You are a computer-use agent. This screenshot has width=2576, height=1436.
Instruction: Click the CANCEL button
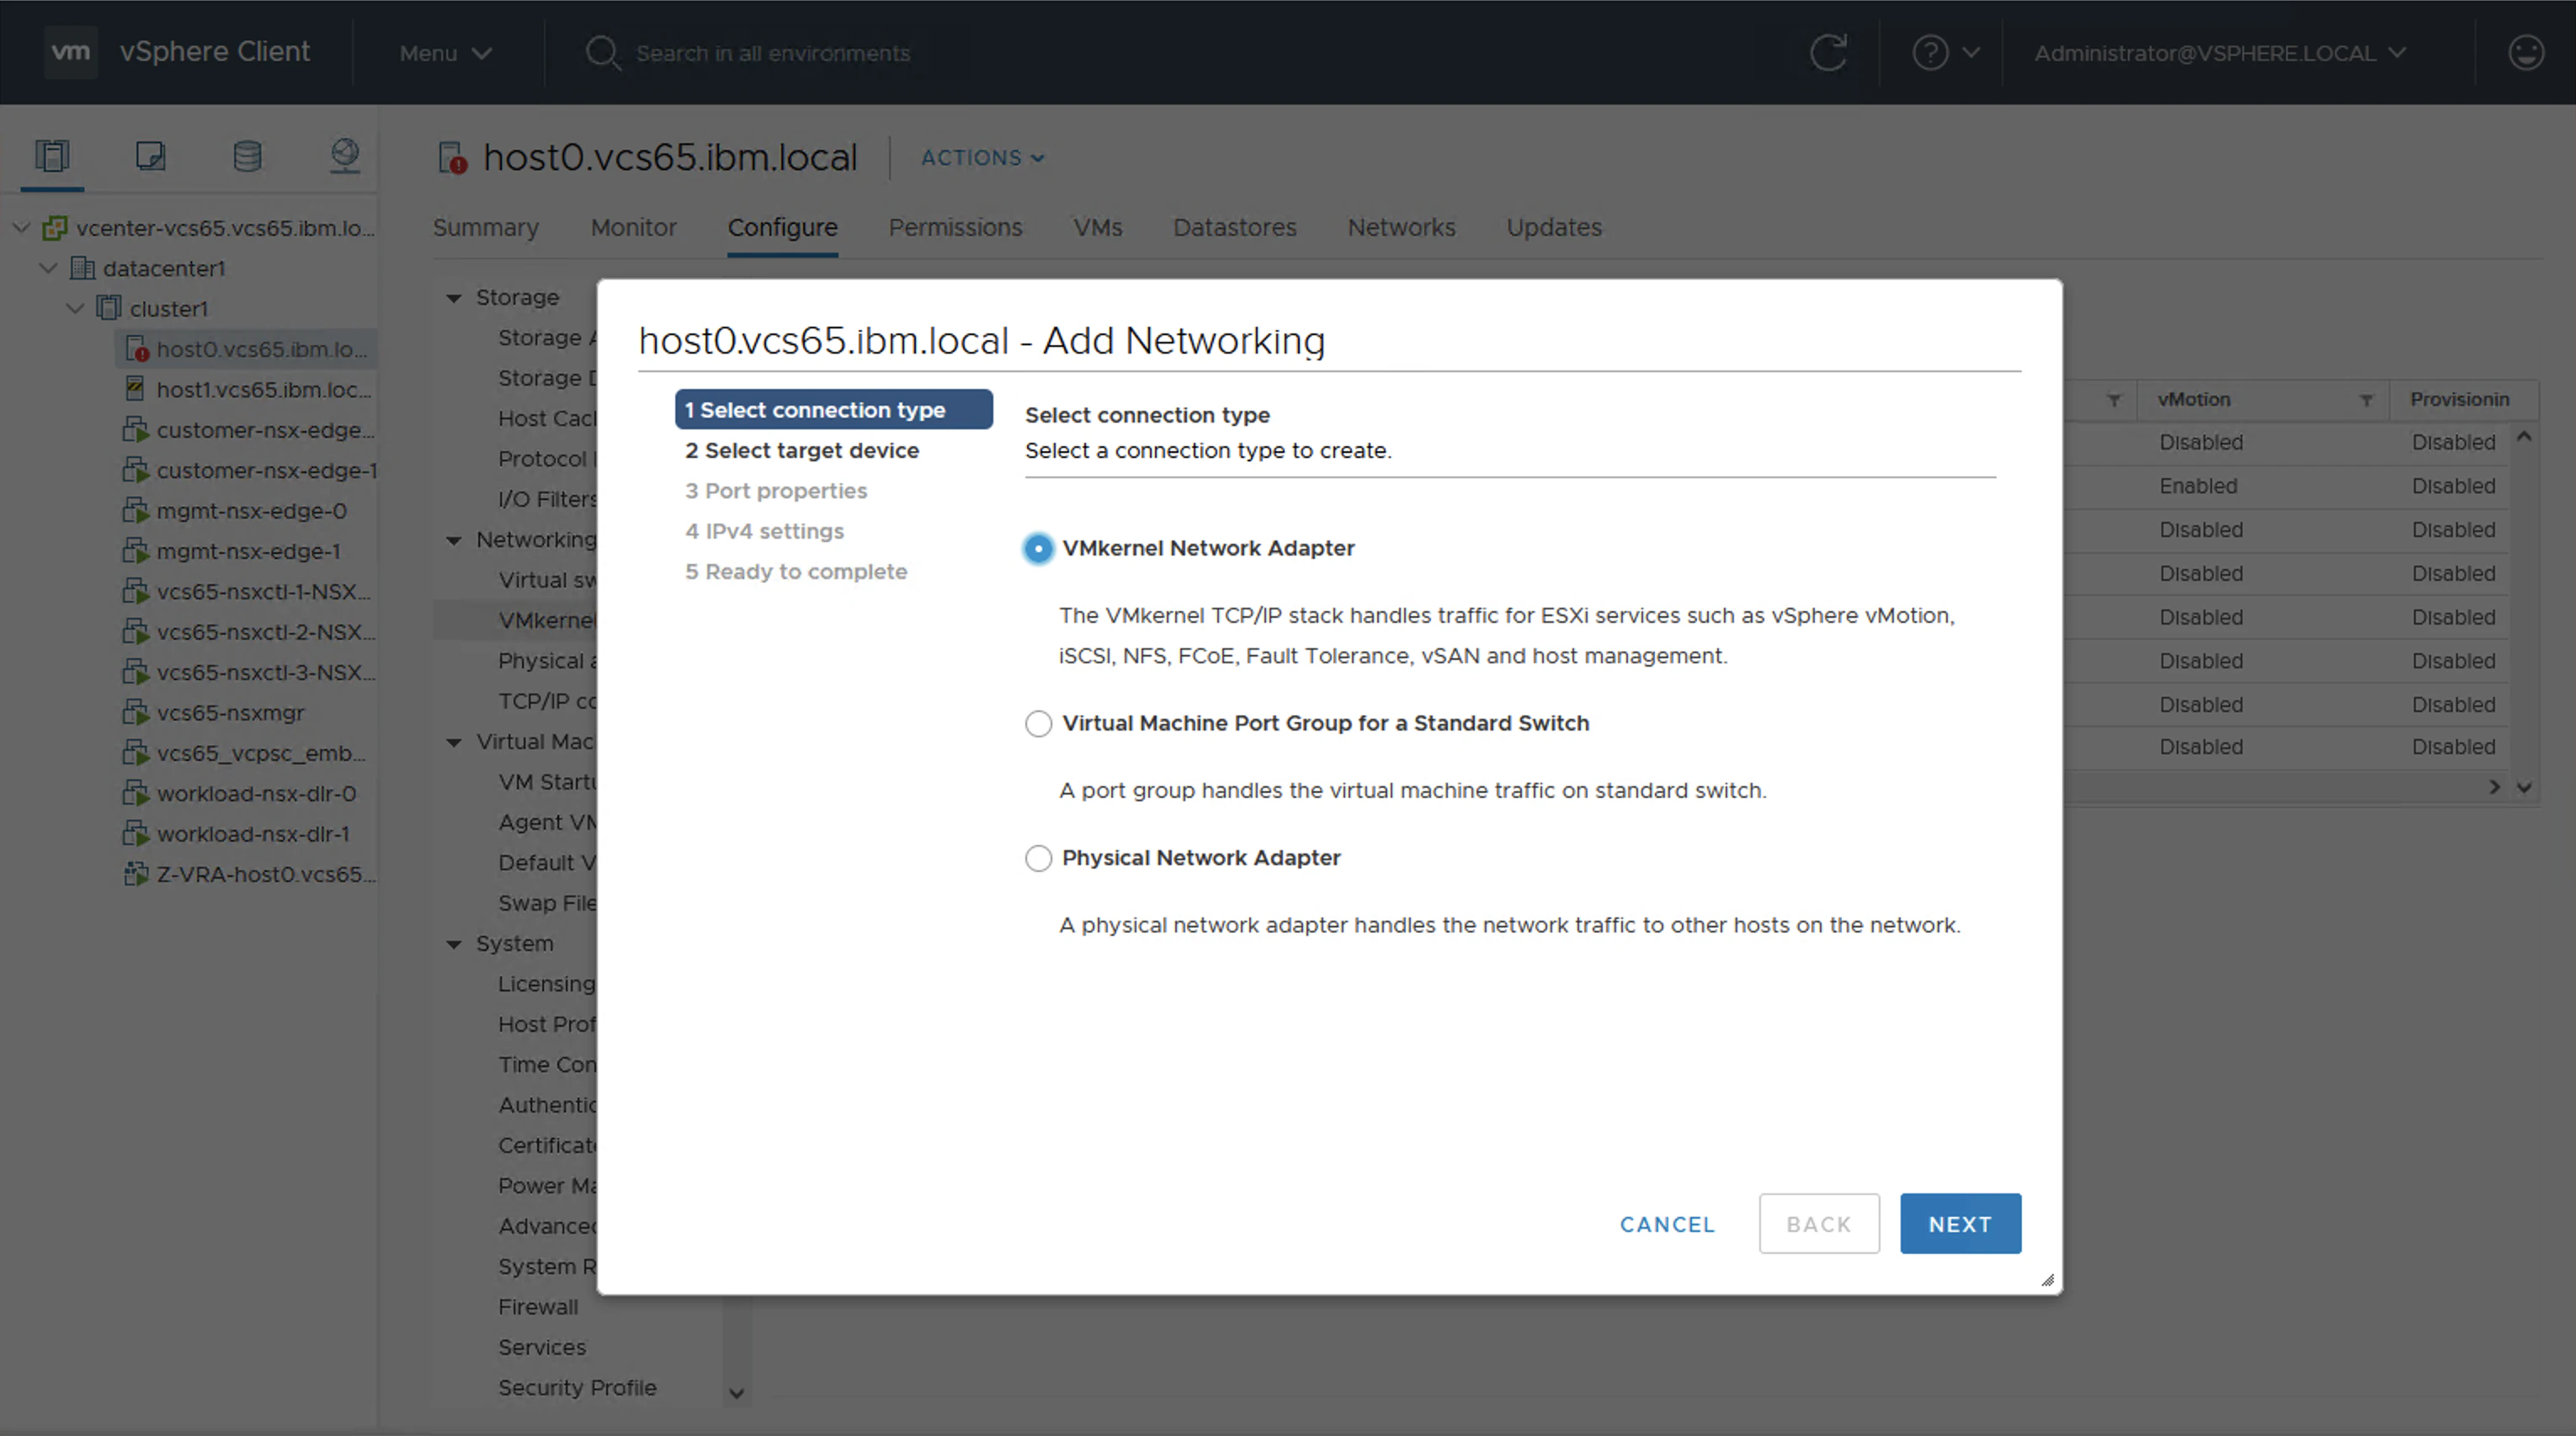(x=1667, y=1224)
